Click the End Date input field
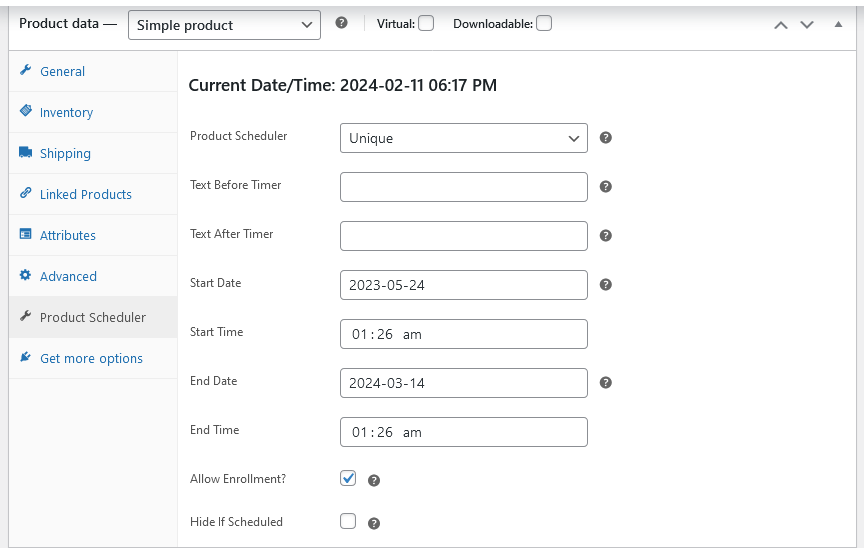The image size is (864, 548). 464,383
